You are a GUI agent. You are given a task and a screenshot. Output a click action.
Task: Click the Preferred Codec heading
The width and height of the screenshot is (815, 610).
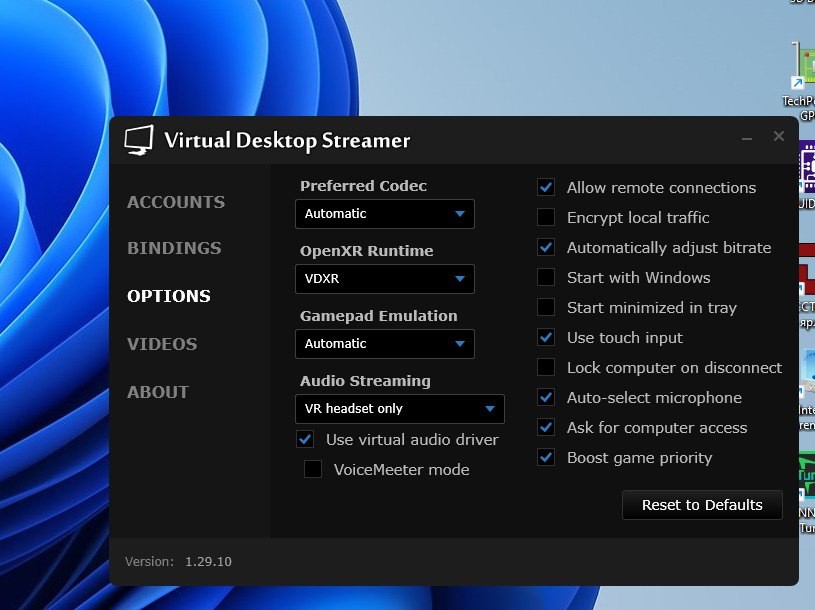[363, 185]
